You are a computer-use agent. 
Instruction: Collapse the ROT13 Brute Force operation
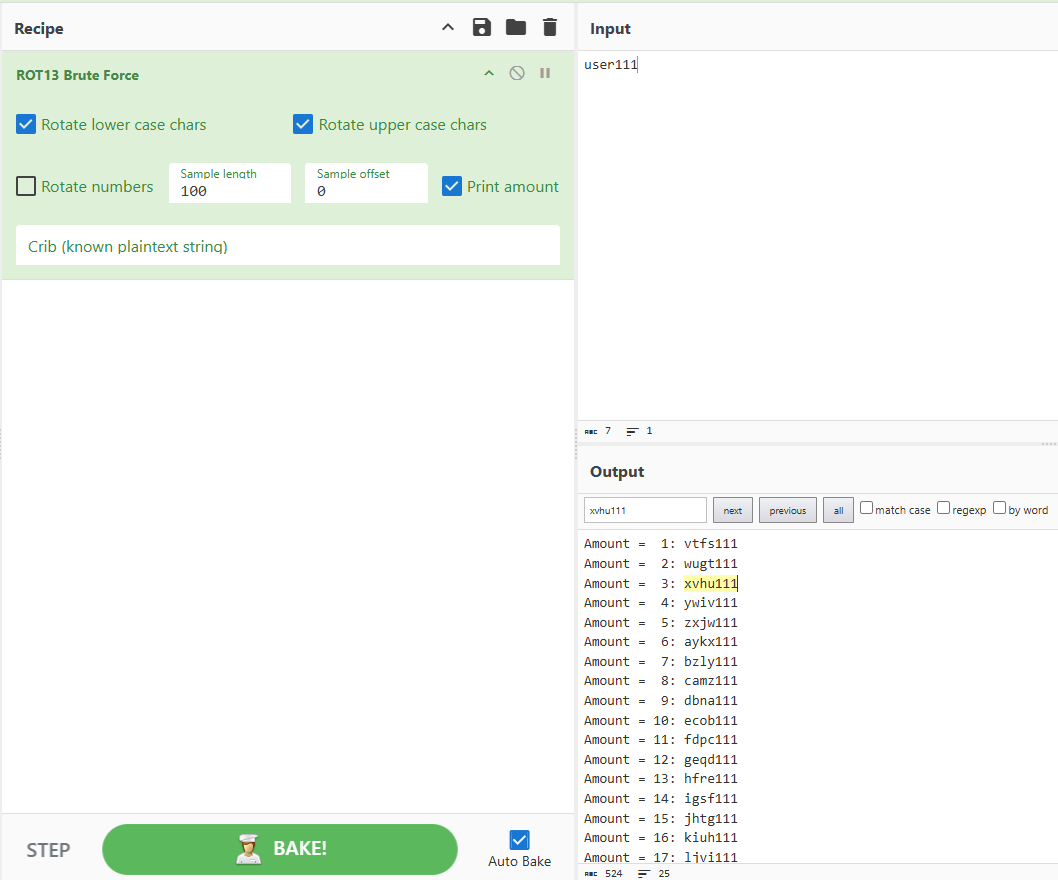click(x=489, y=74)
